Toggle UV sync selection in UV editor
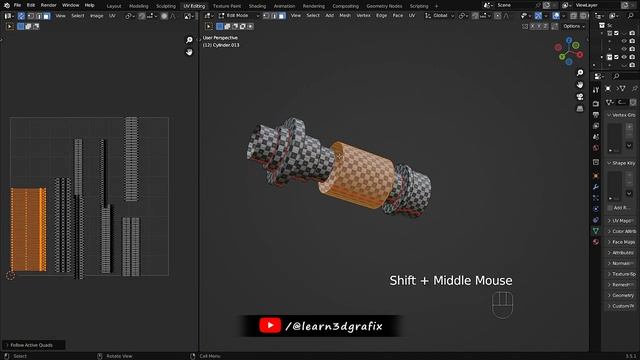 point(21,16)
